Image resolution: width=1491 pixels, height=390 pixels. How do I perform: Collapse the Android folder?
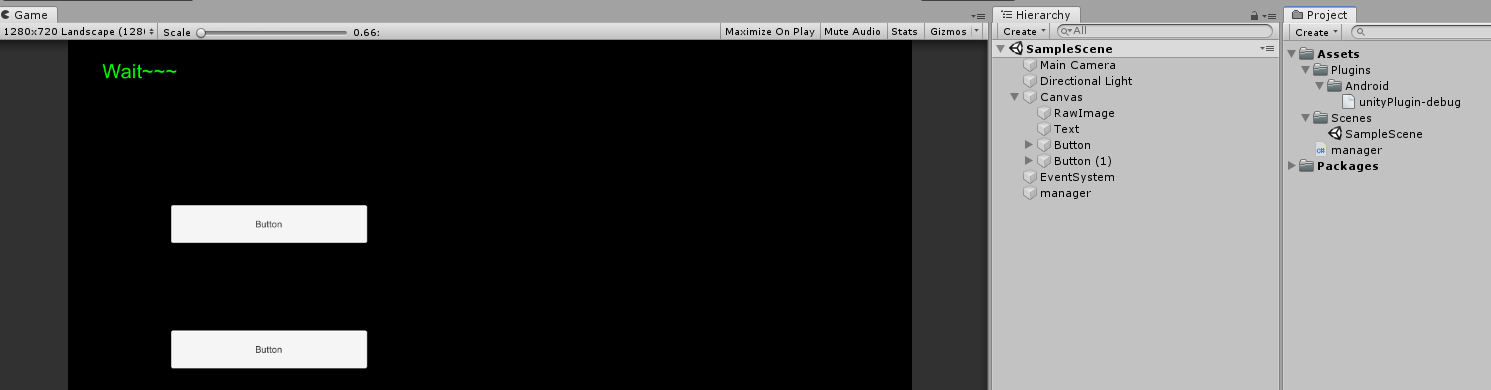pos(1320,86)
